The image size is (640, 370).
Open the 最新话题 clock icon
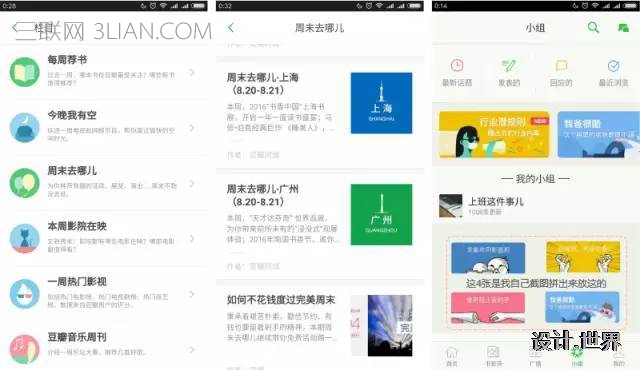coord(457,65)
